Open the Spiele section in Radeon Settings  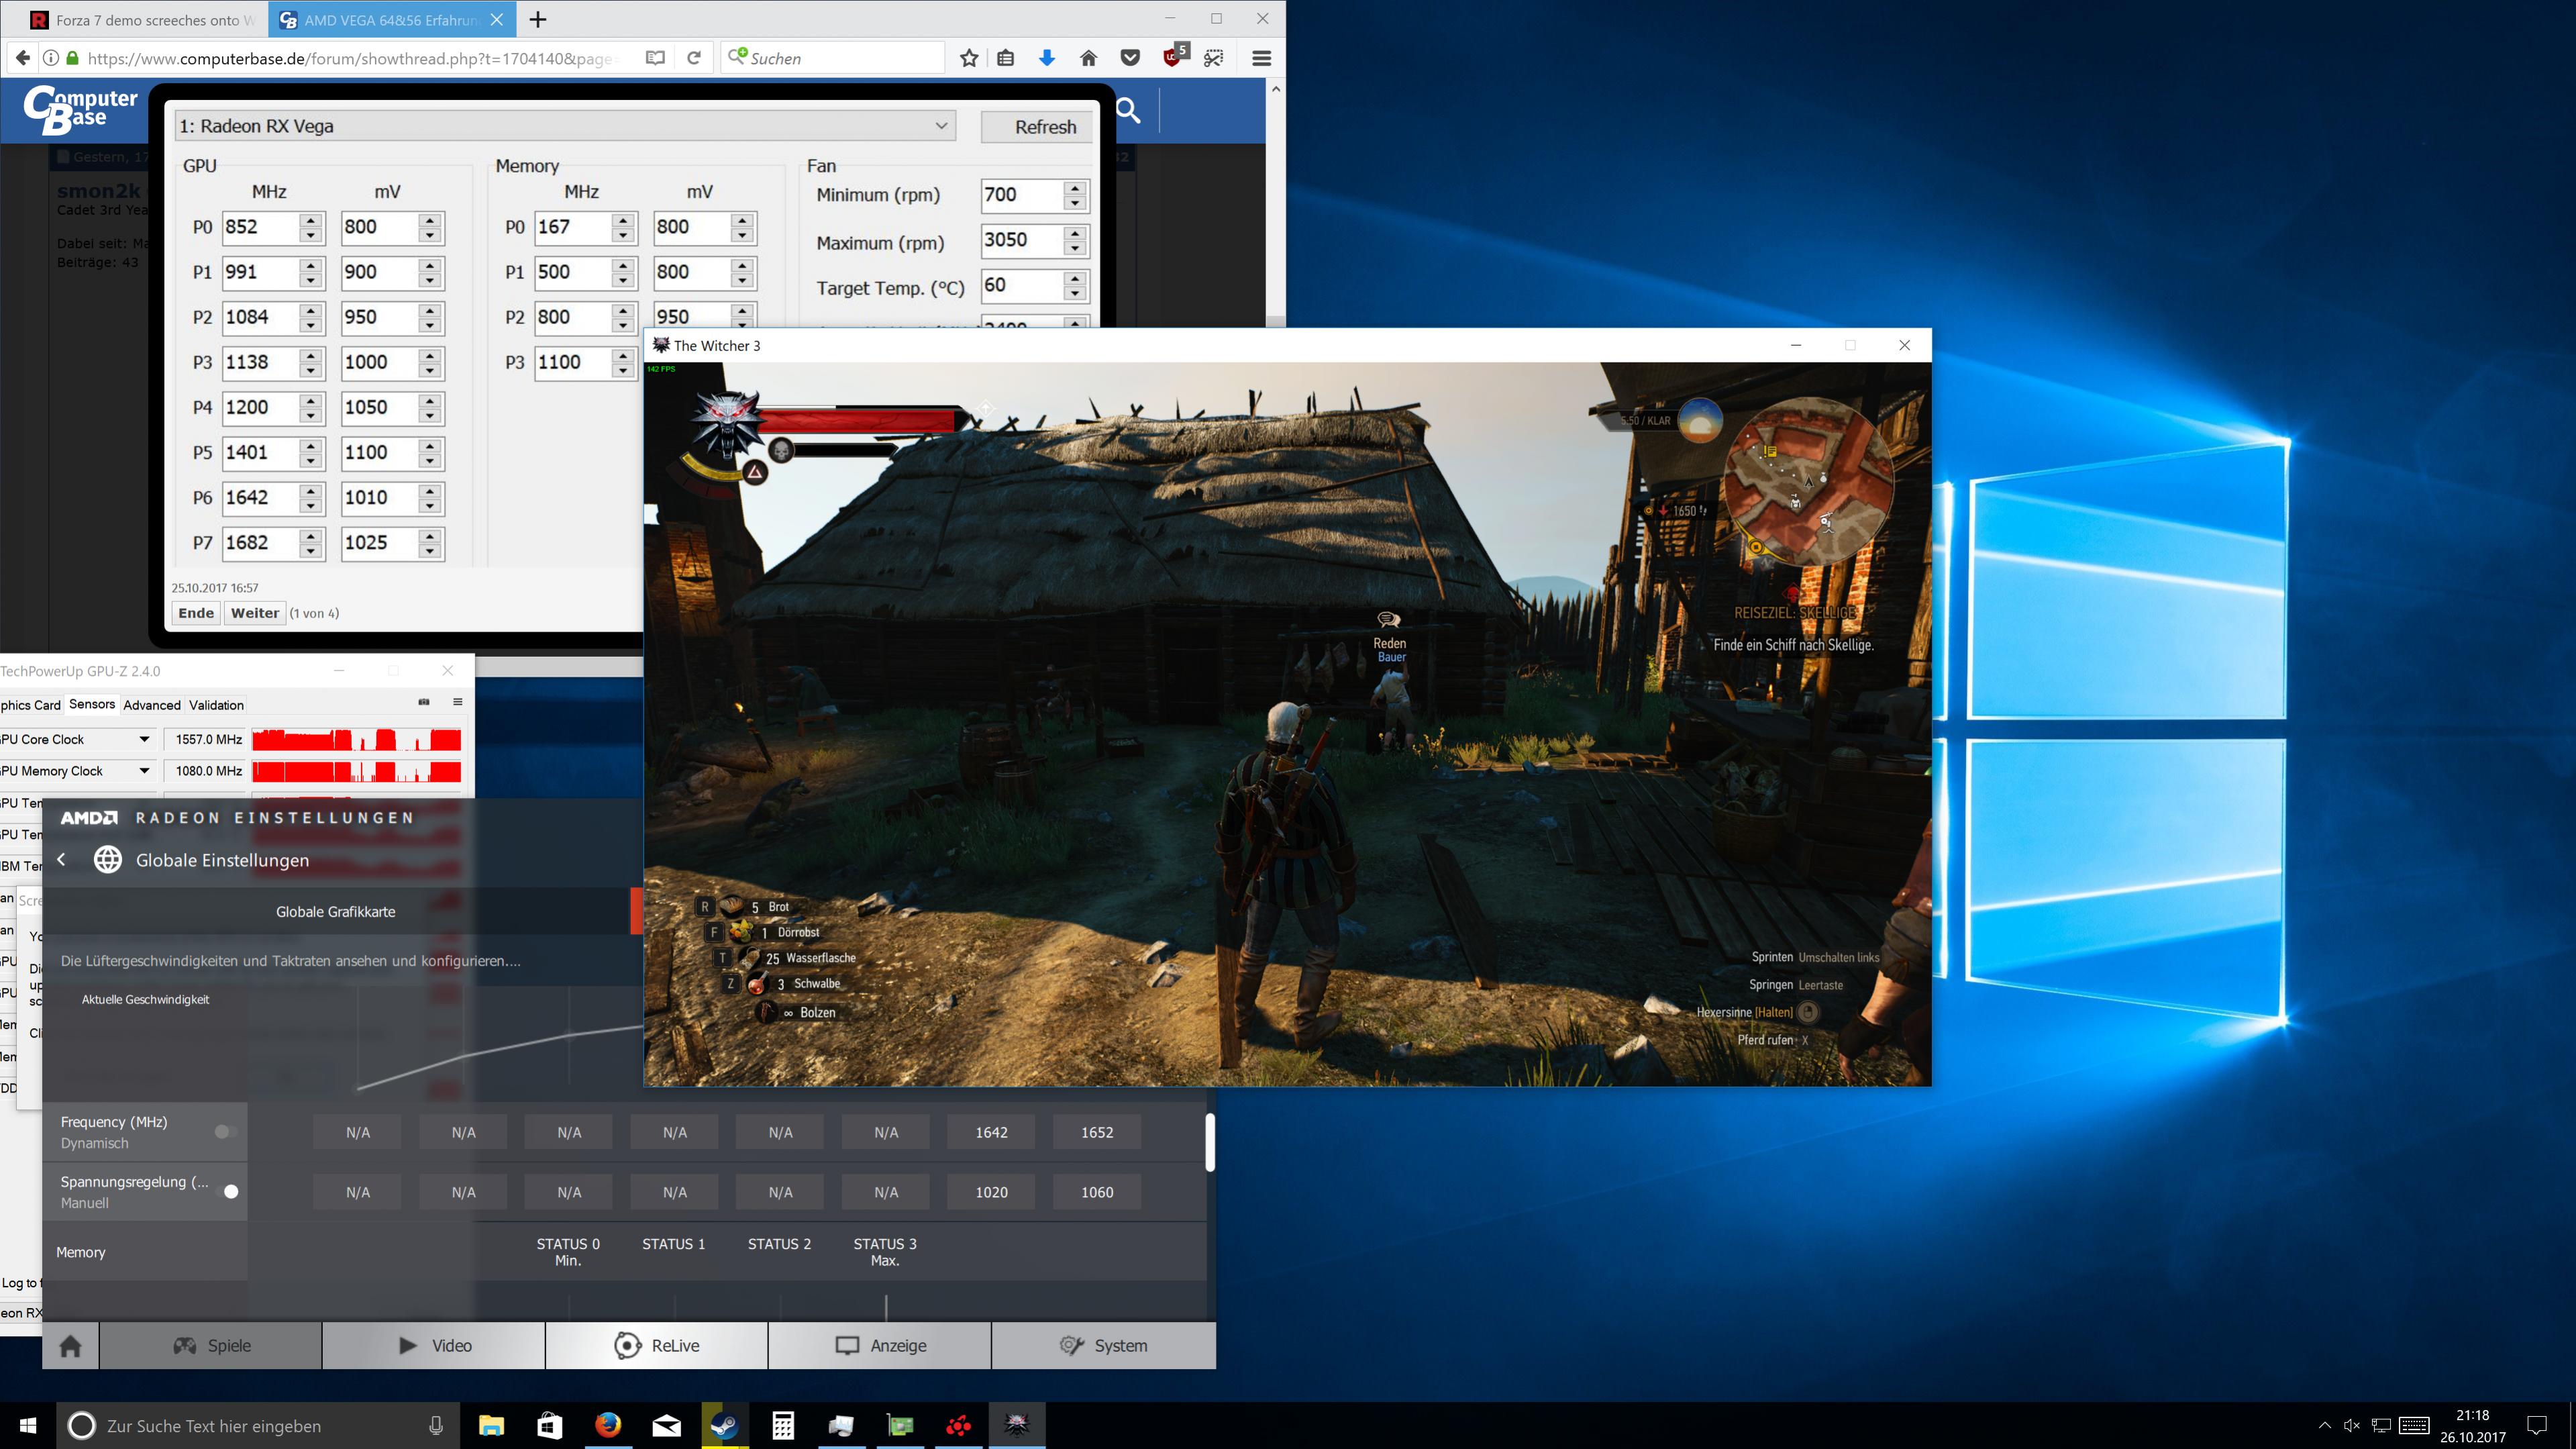click(x=211, y=1346)
